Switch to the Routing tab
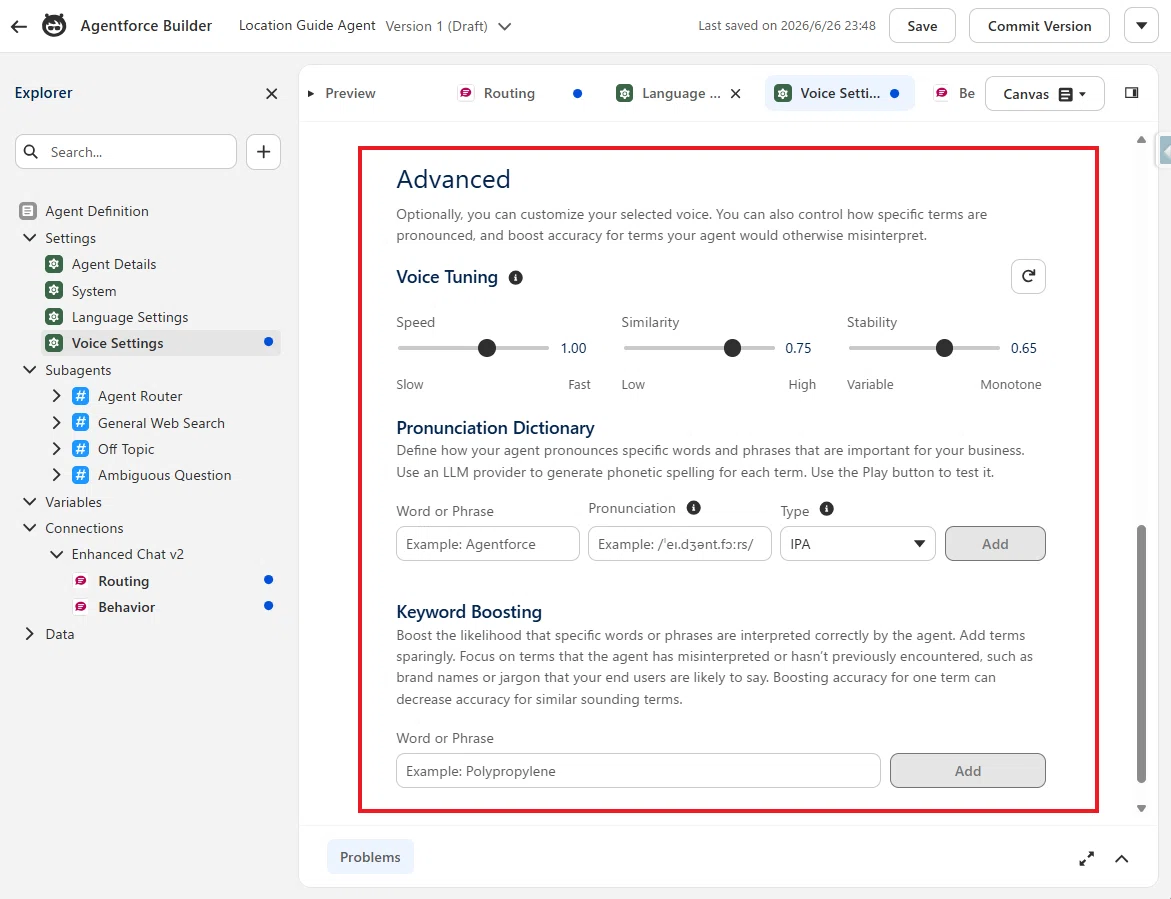Viewport: 1171px width, 899px height. 509,93
